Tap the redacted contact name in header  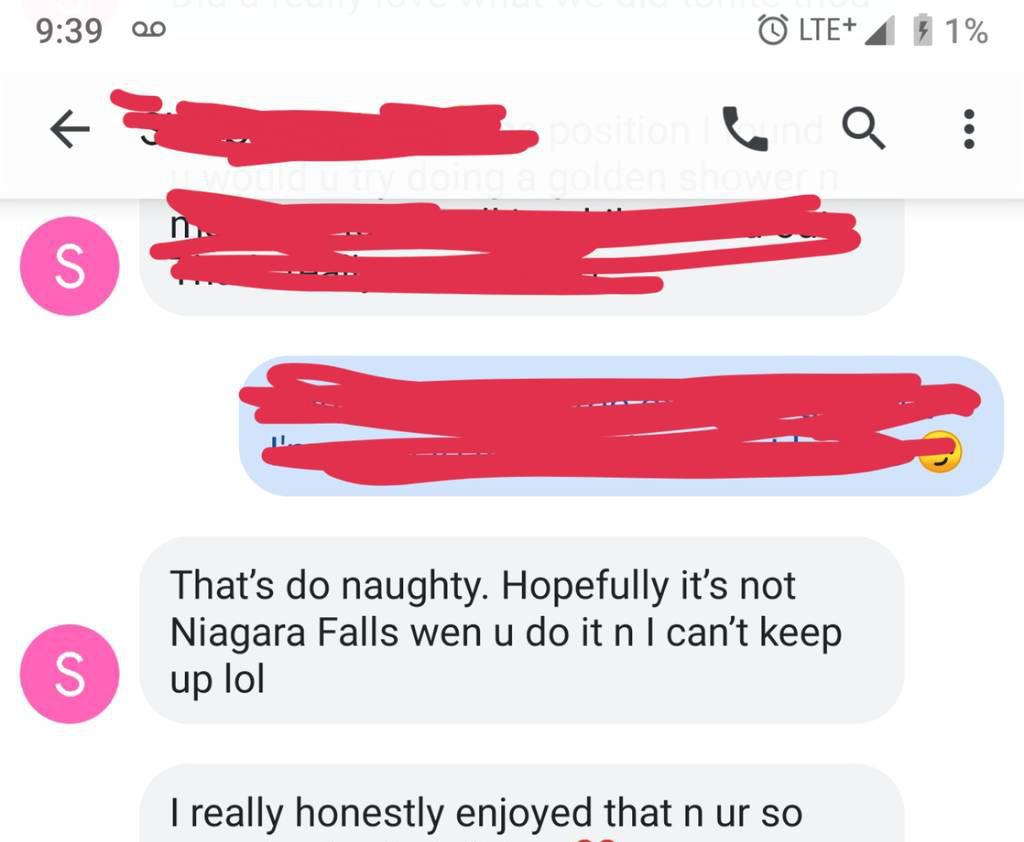(325, 128)
